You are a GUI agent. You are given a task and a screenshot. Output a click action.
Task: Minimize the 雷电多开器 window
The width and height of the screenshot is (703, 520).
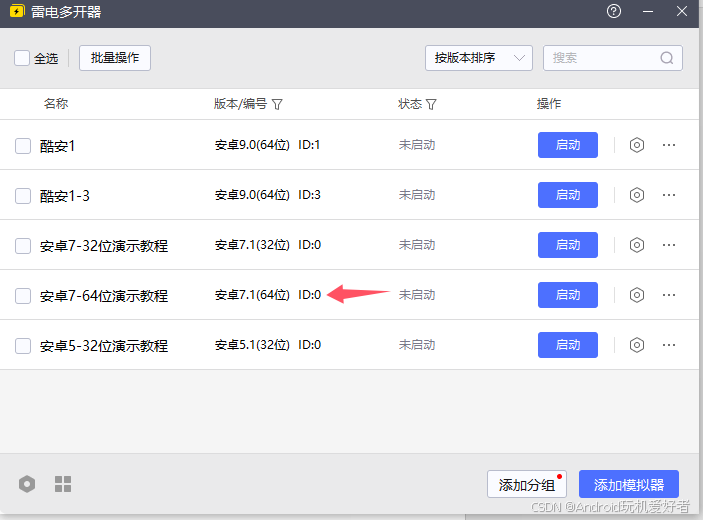pos(648,11)
